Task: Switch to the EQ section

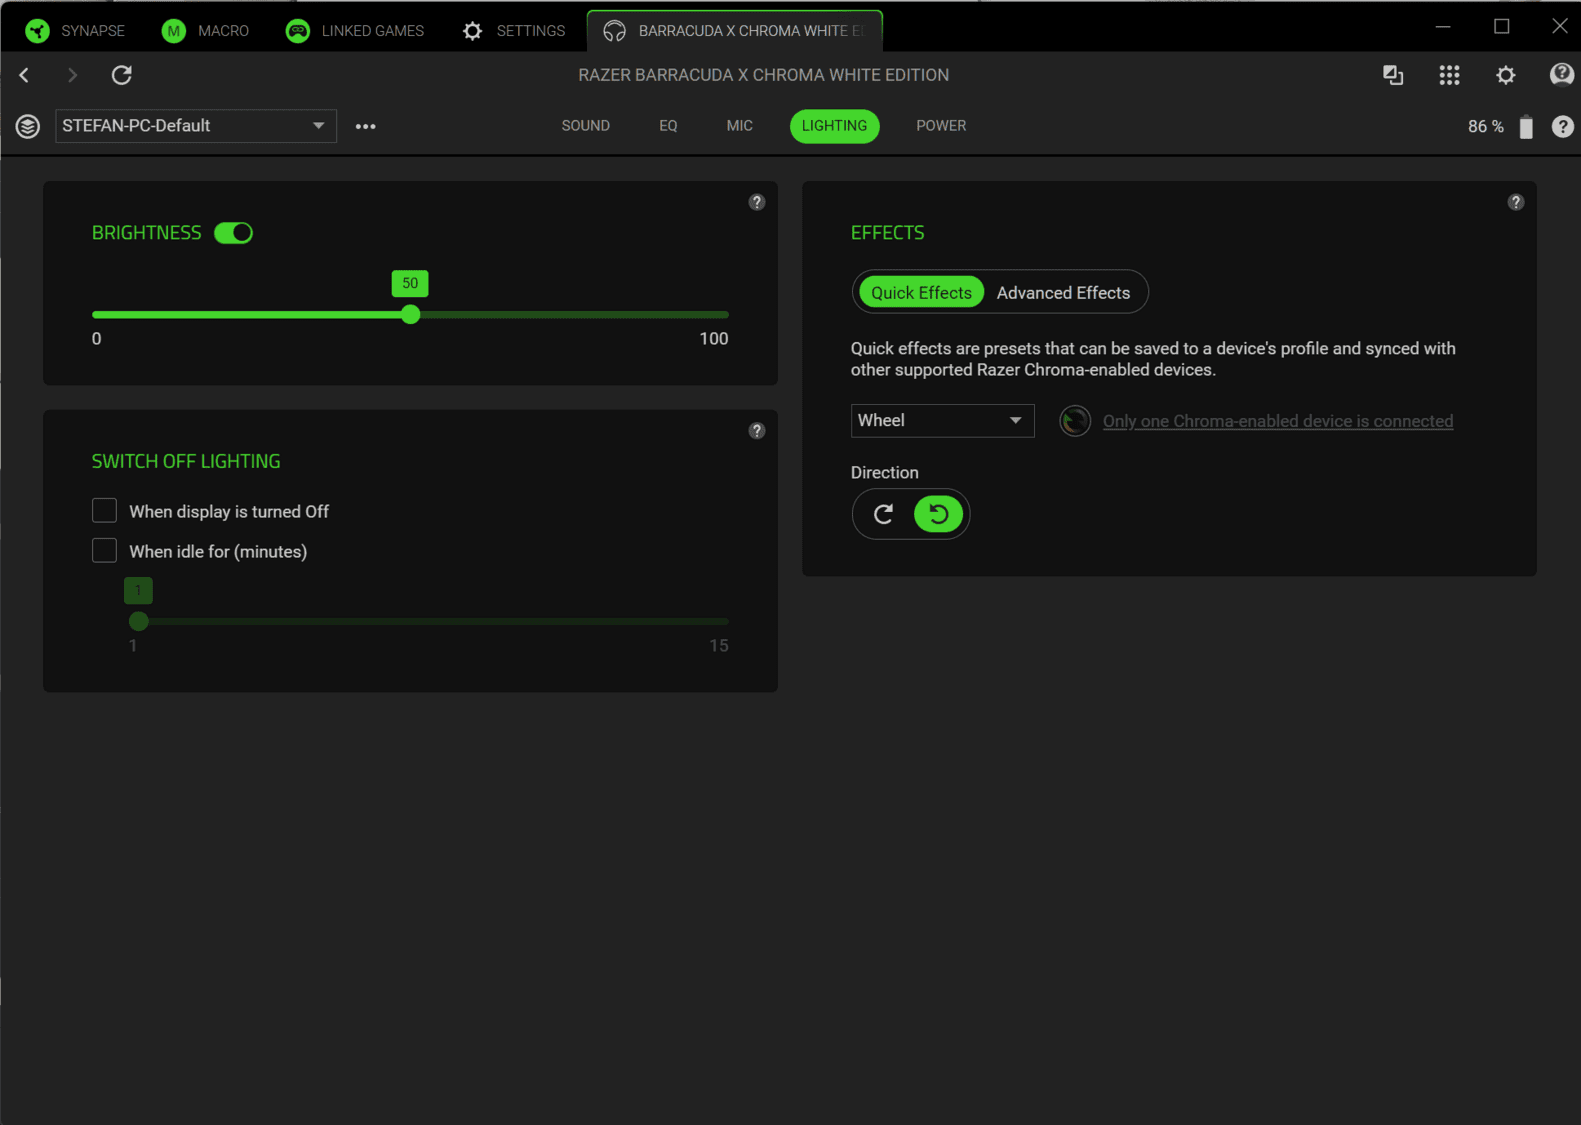Action: click(668, 126)
